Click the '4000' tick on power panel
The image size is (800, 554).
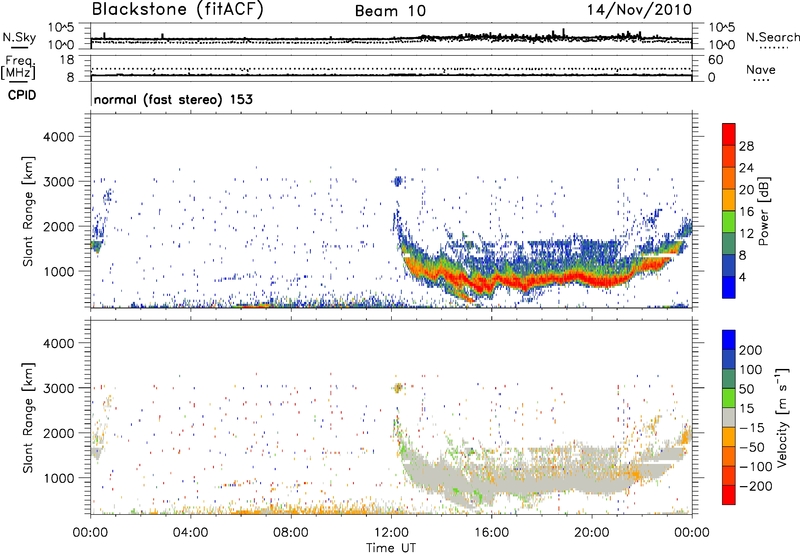click(x=59, y=137)
